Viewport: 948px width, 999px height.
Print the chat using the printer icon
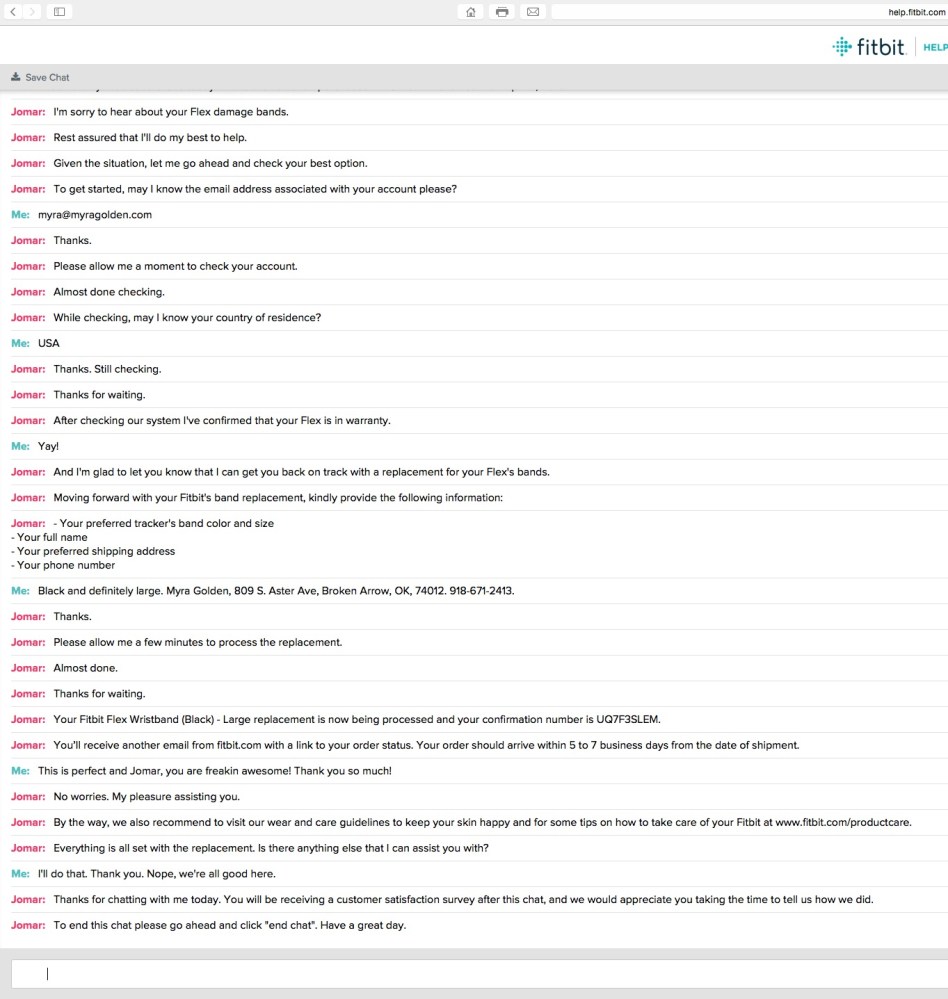[501, 12]
